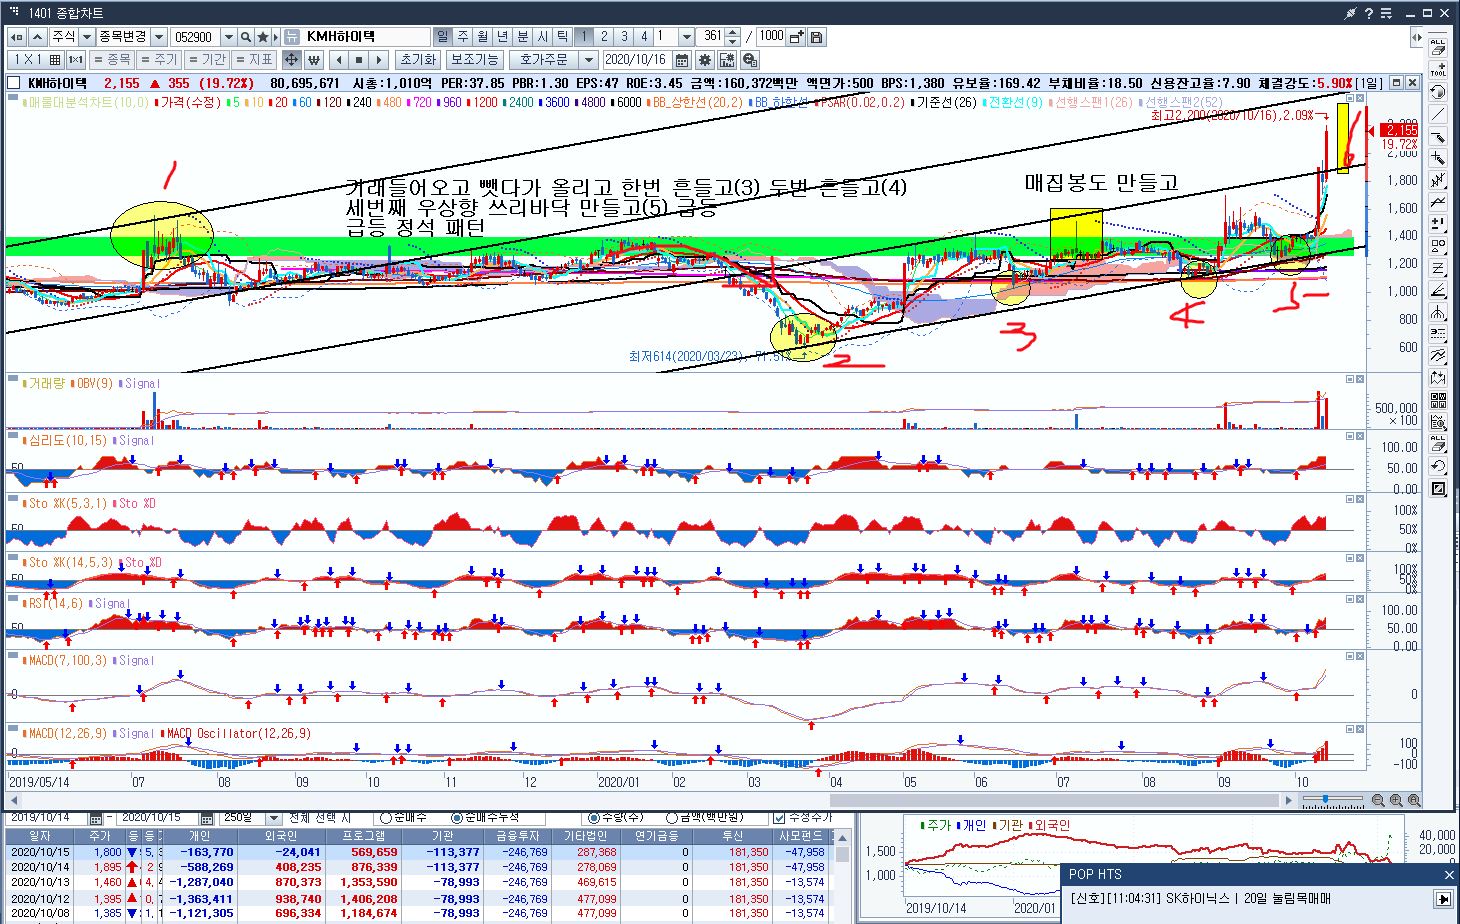
Task: Toggle checkbox next to KMH하이텍 name
Action: 14,84
